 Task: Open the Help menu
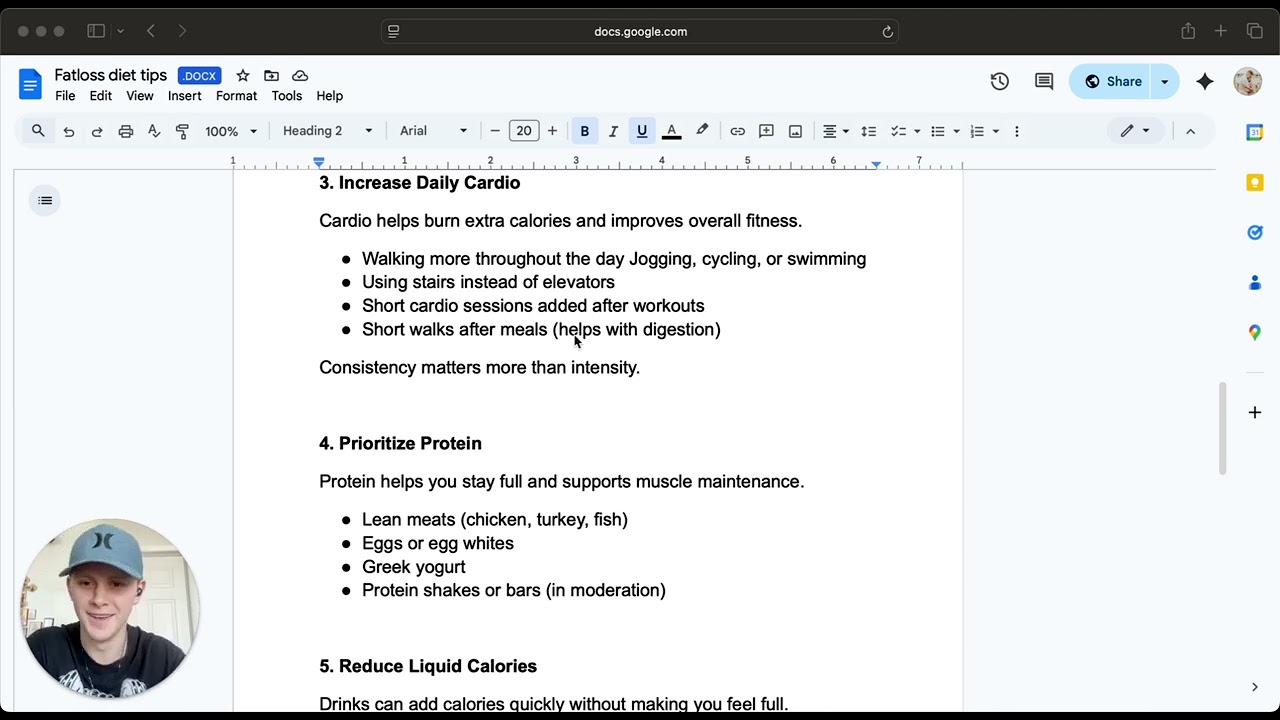(329, 96)
